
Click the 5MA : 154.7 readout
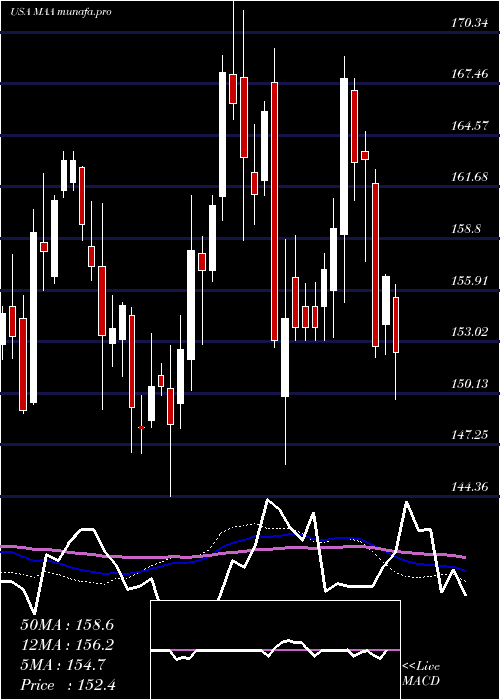pos(63,665)
